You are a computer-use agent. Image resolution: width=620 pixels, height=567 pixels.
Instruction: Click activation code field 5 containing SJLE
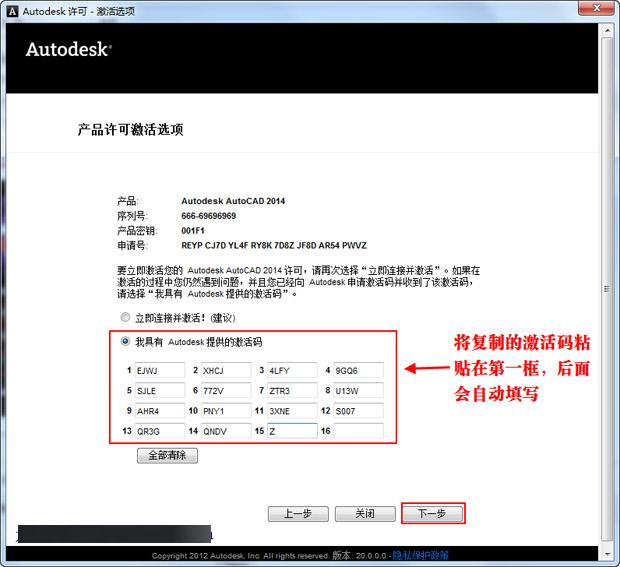(160, 391)
